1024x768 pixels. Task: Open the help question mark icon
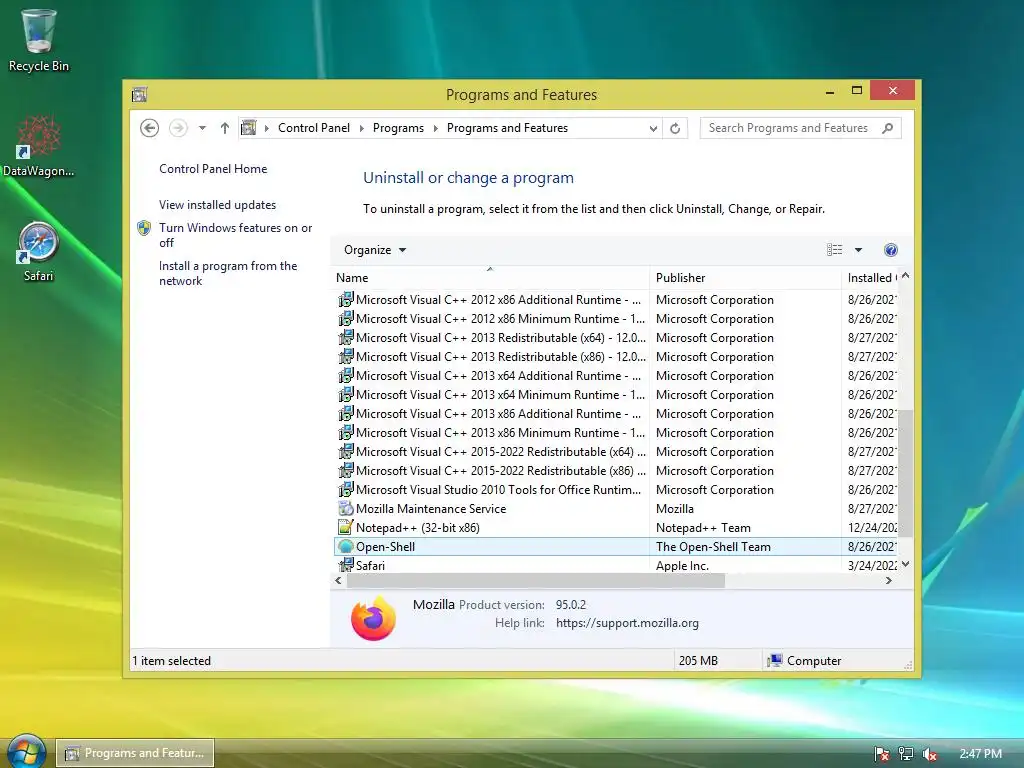pos(891,250)
